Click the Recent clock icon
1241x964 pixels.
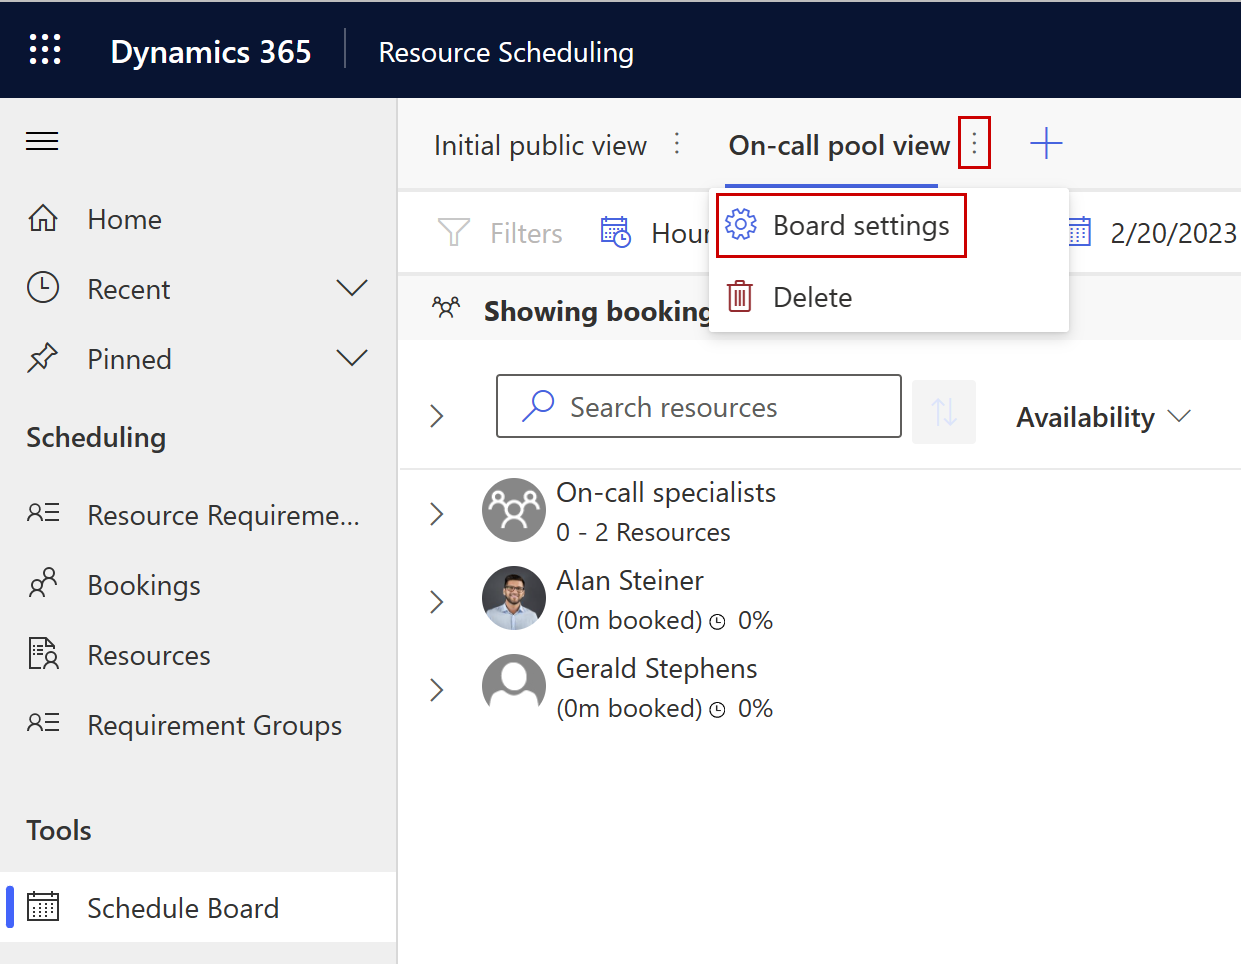pyautogui.click(x=43, y=288)
